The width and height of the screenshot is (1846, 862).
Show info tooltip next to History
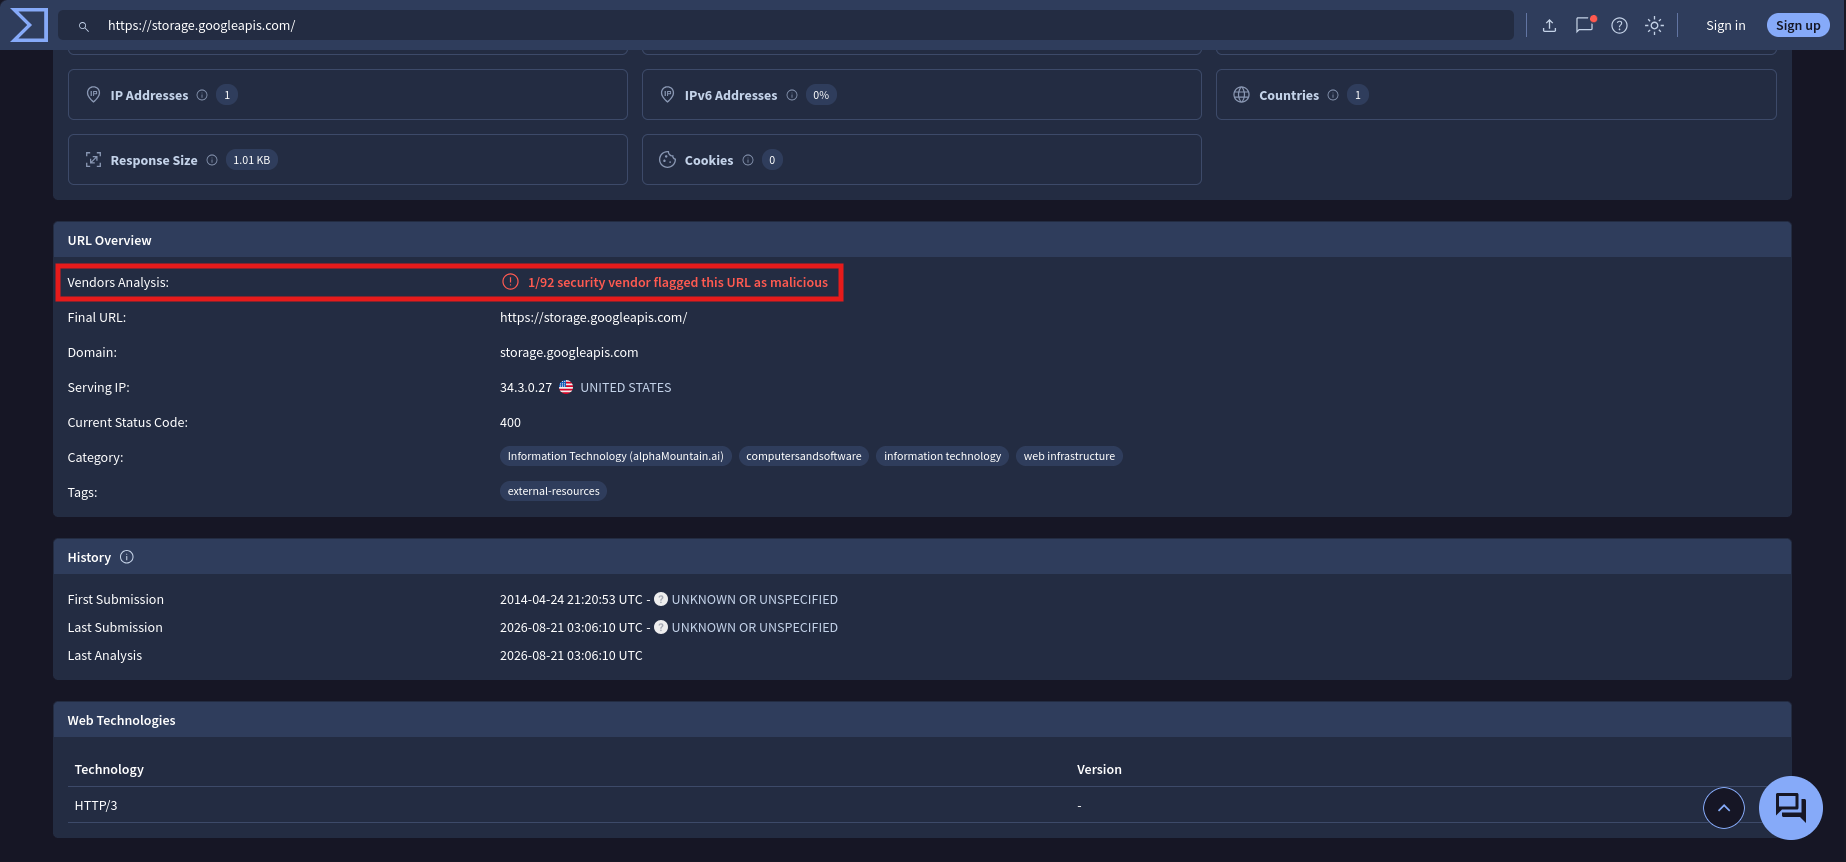pyautogui.click(x=127, y=557)
